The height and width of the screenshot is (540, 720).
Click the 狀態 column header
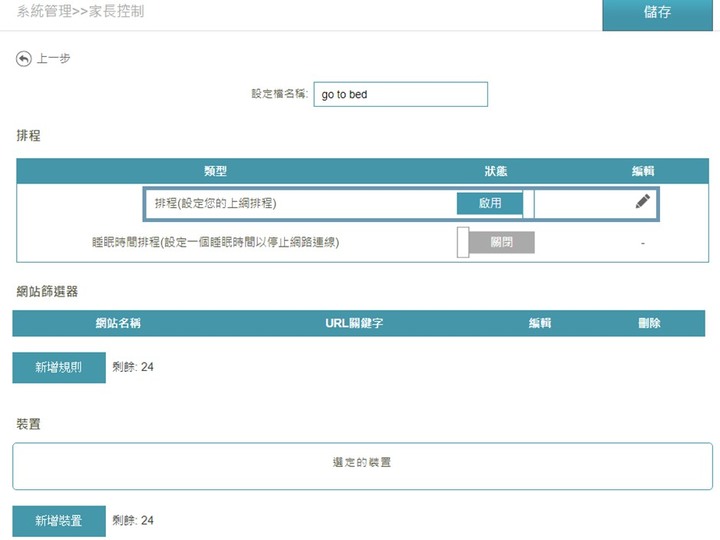coord(495,171)
